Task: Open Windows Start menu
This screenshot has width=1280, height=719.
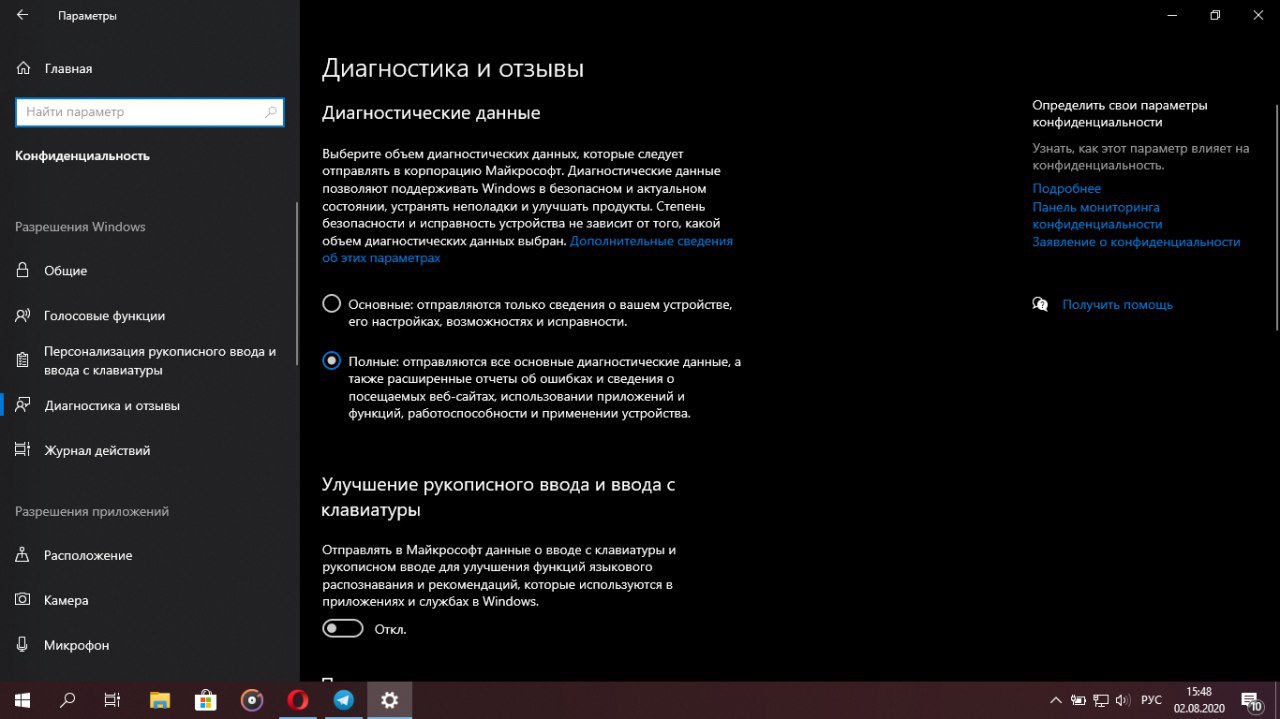Action: click(22, 700)
